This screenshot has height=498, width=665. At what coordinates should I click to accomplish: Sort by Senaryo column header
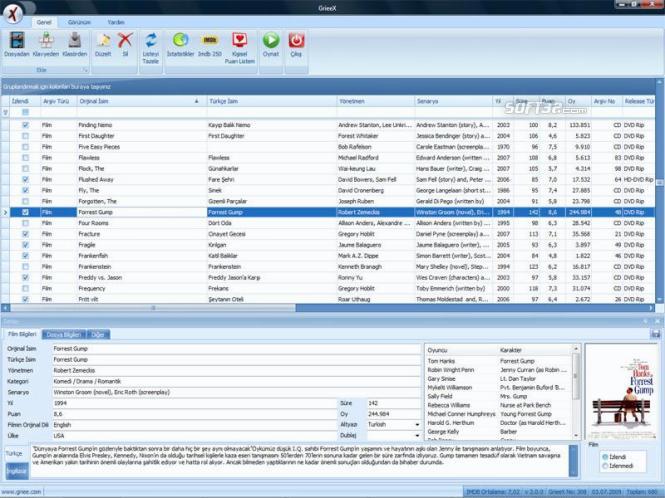(453, 101)
